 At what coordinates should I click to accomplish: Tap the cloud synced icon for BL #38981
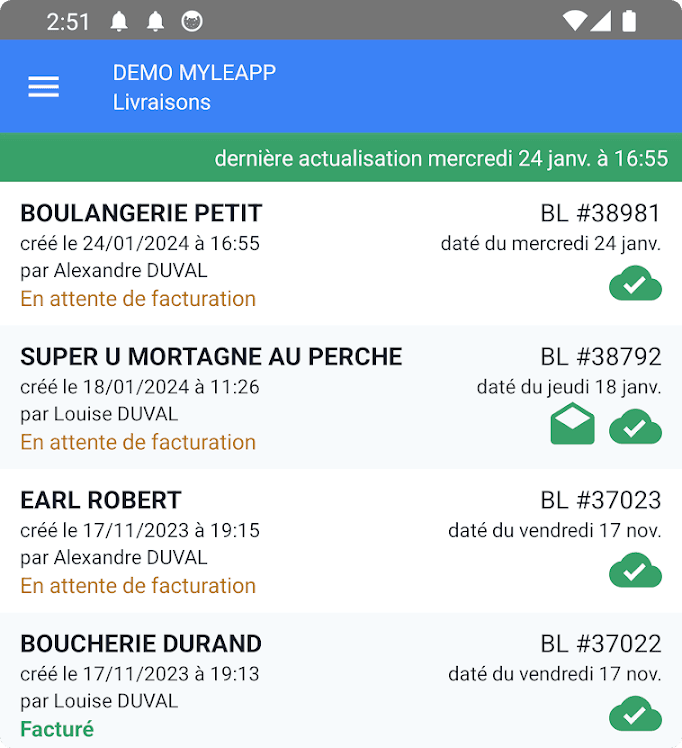coord(635,283)
